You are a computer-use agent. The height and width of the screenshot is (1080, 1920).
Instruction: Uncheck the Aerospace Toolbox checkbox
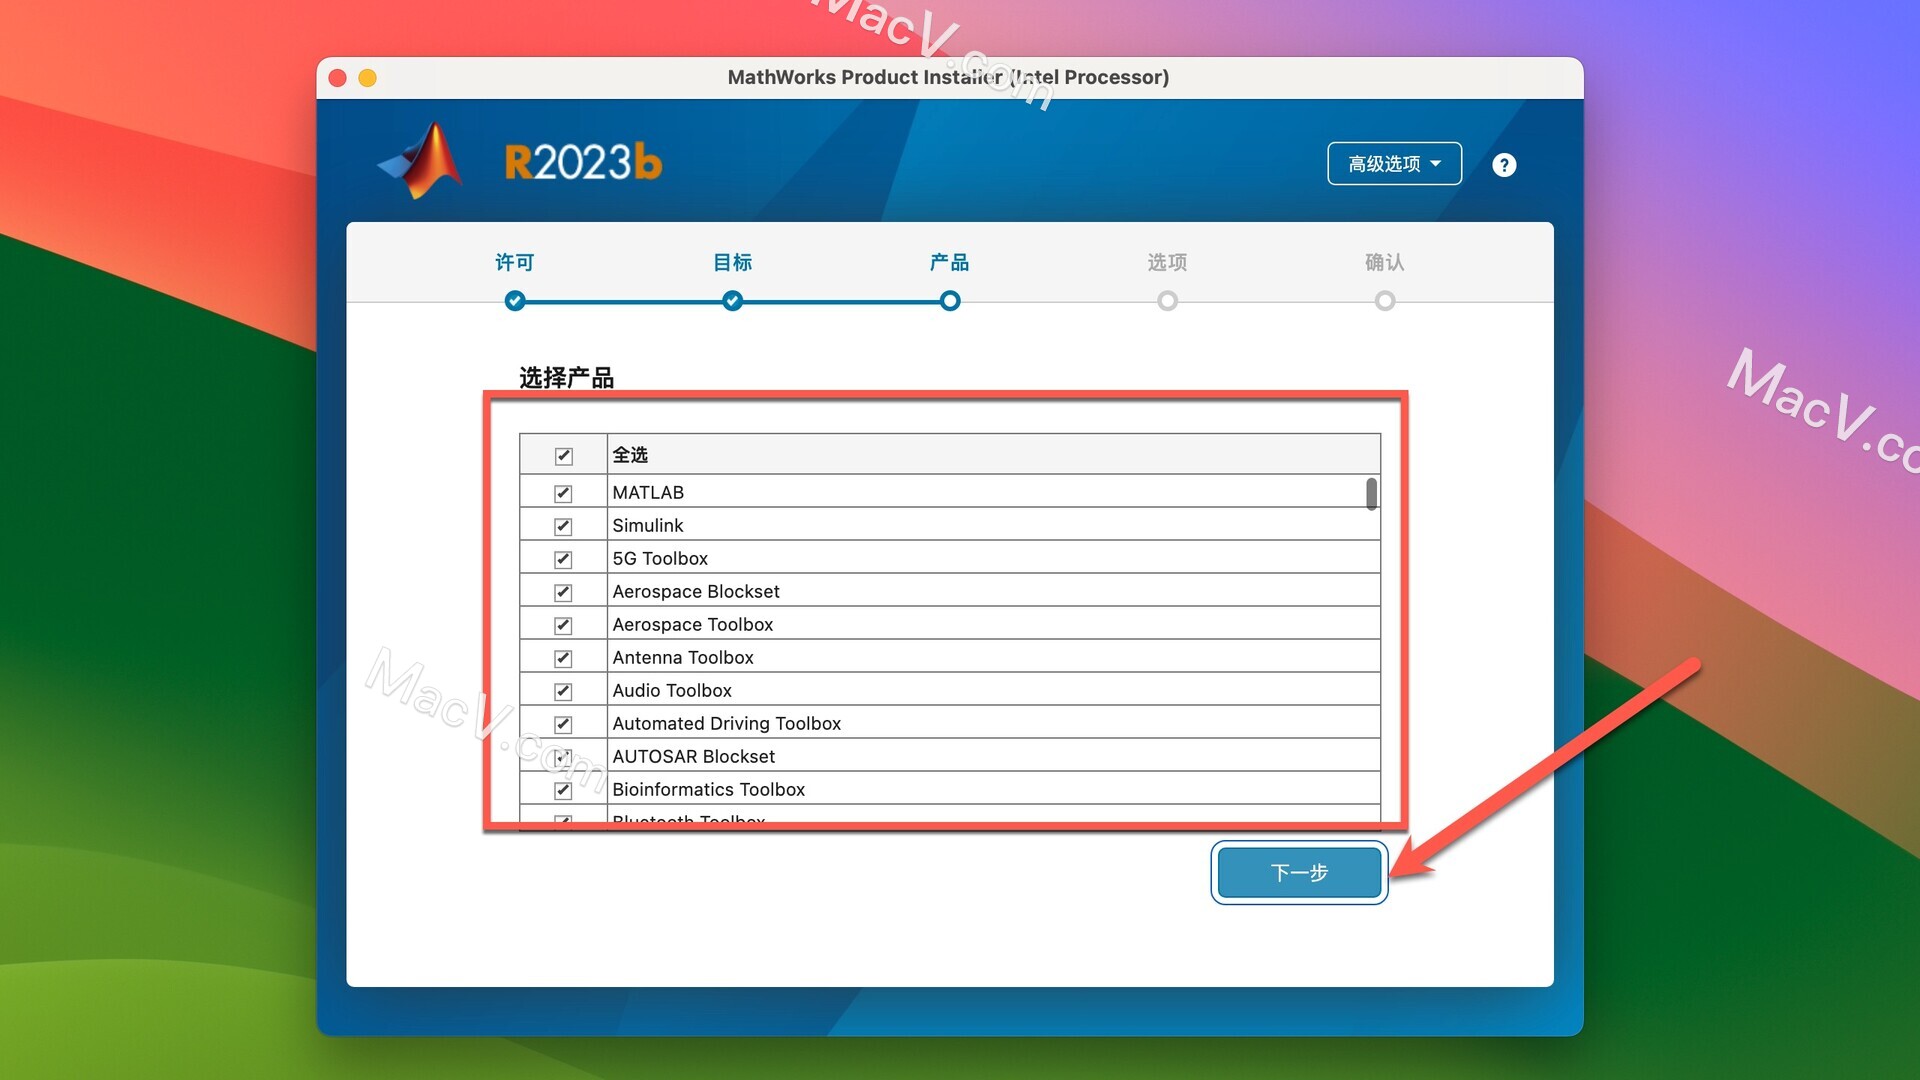(x=563, y=625)
